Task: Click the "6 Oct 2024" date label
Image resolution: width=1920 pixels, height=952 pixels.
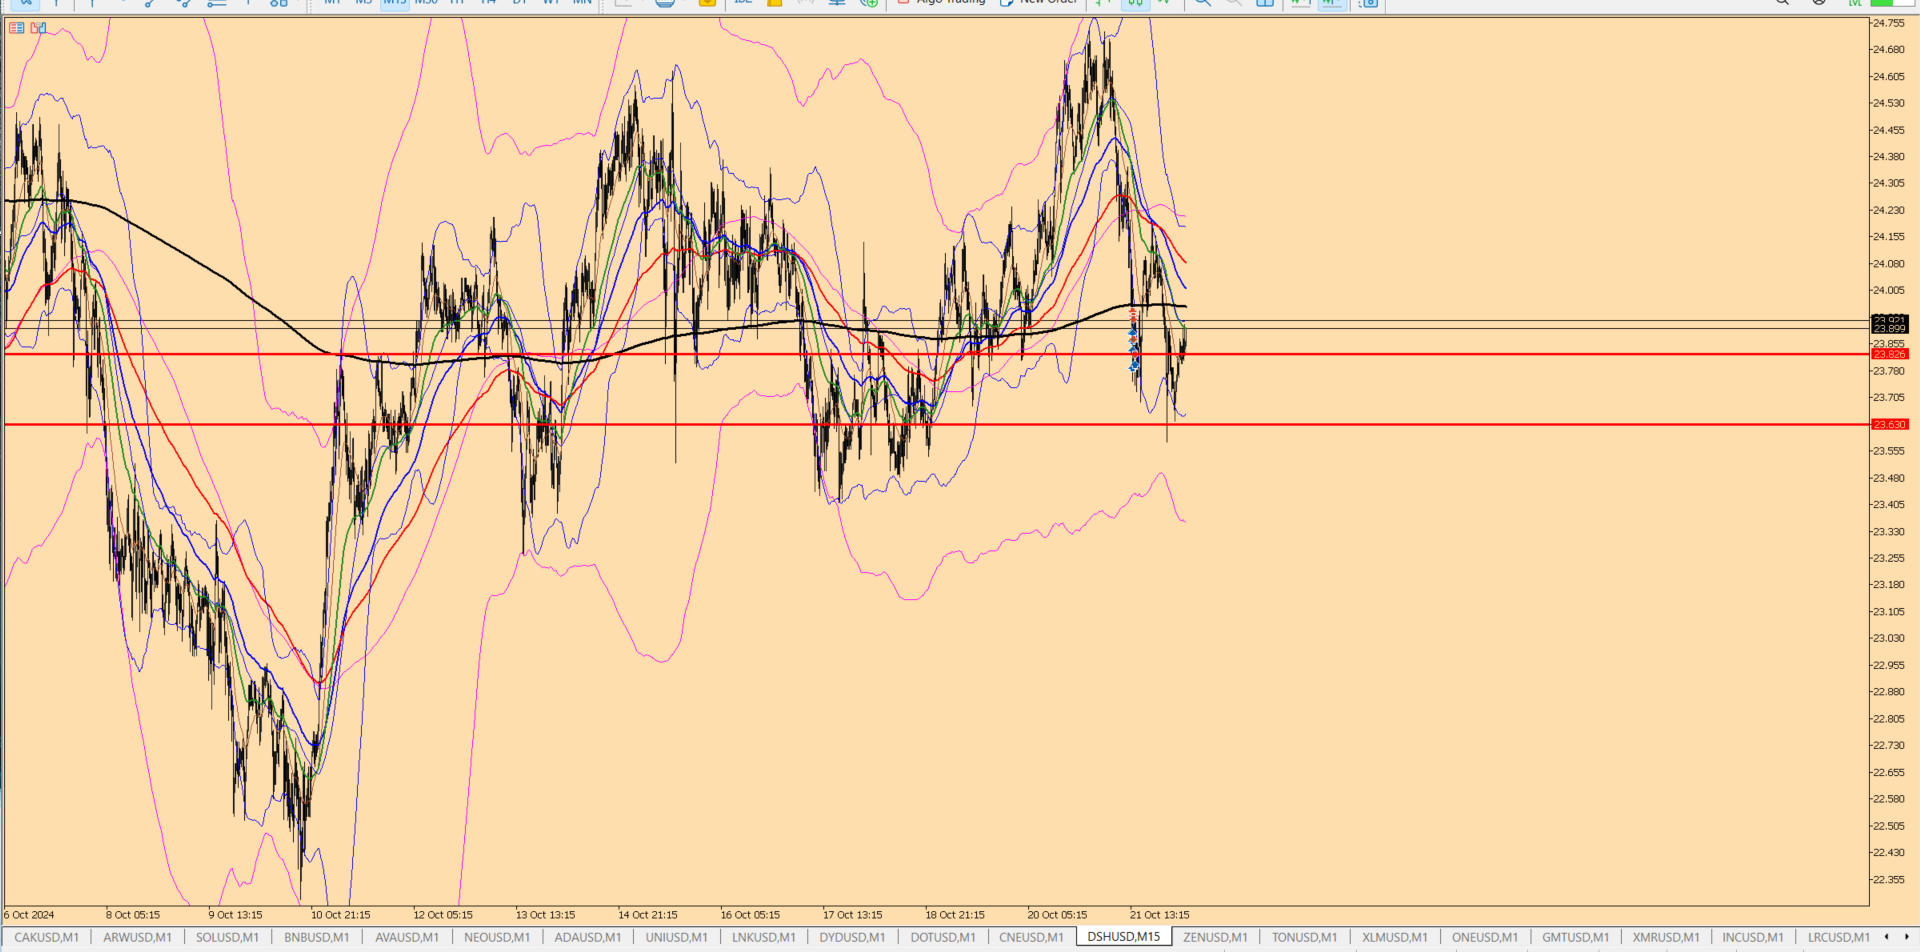Action: pyautogui.click(x=29, y=915)
